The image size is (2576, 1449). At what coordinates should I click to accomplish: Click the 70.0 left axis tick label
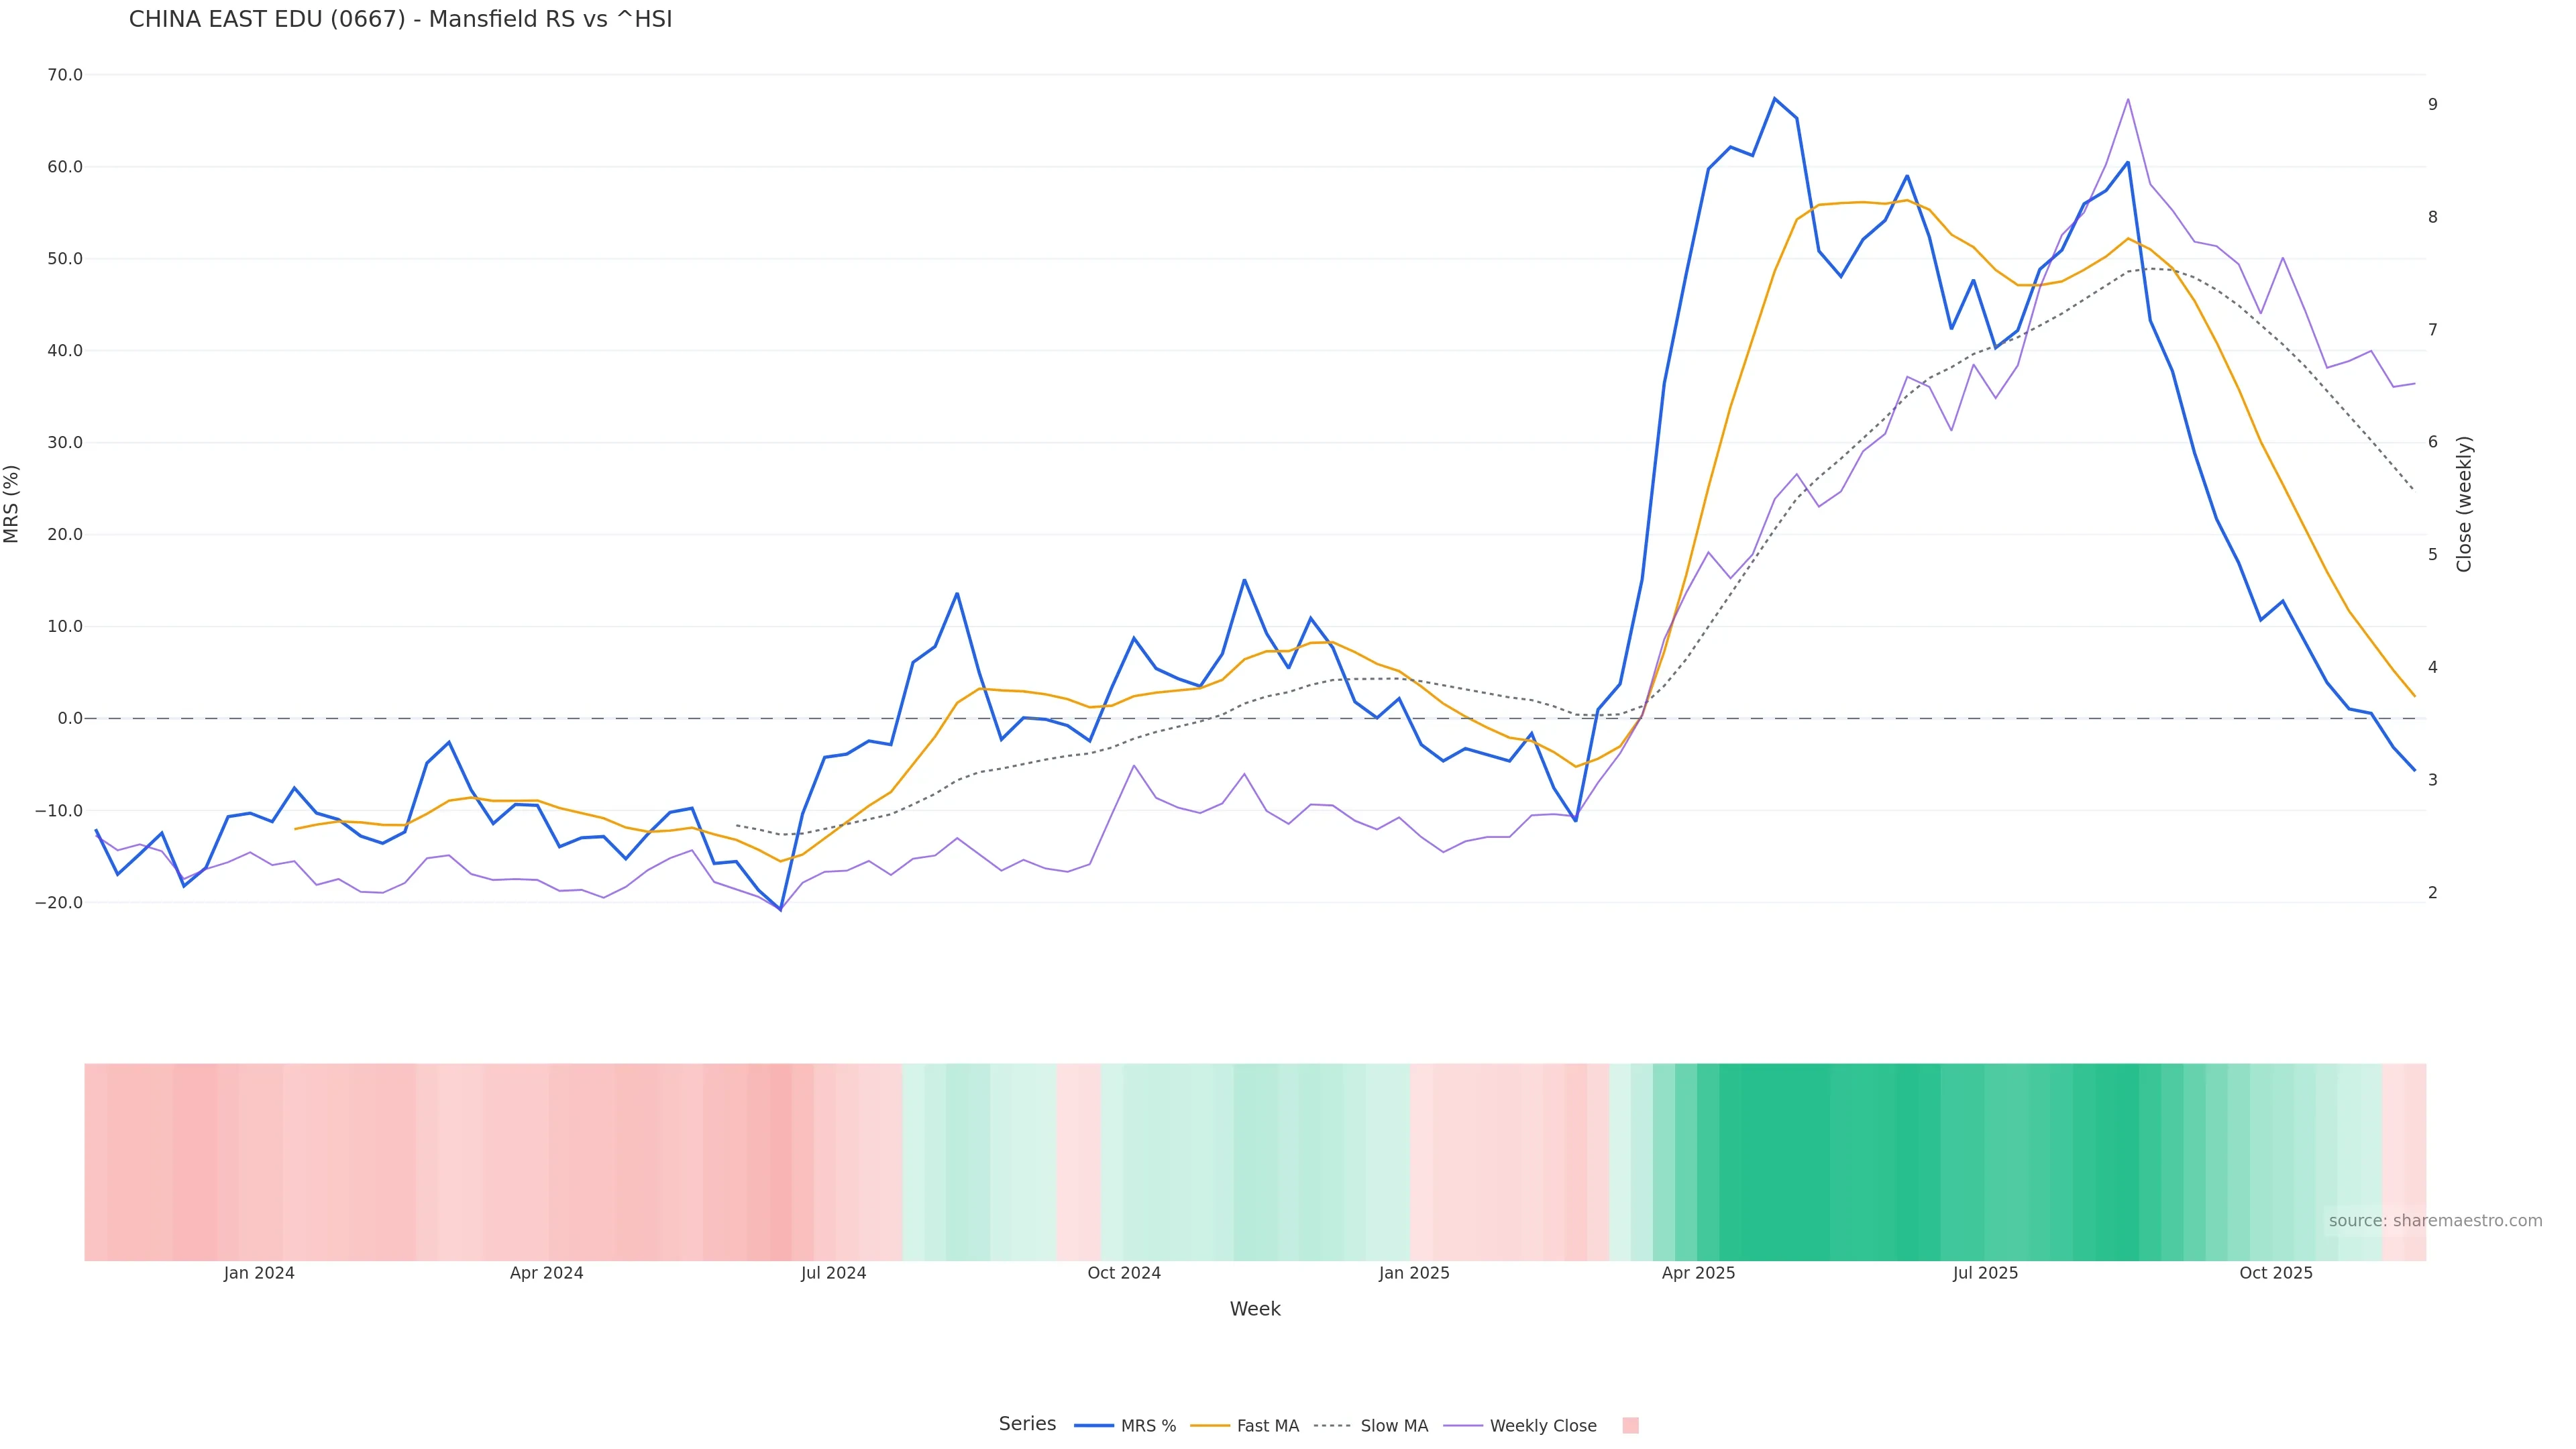[65, 75]
